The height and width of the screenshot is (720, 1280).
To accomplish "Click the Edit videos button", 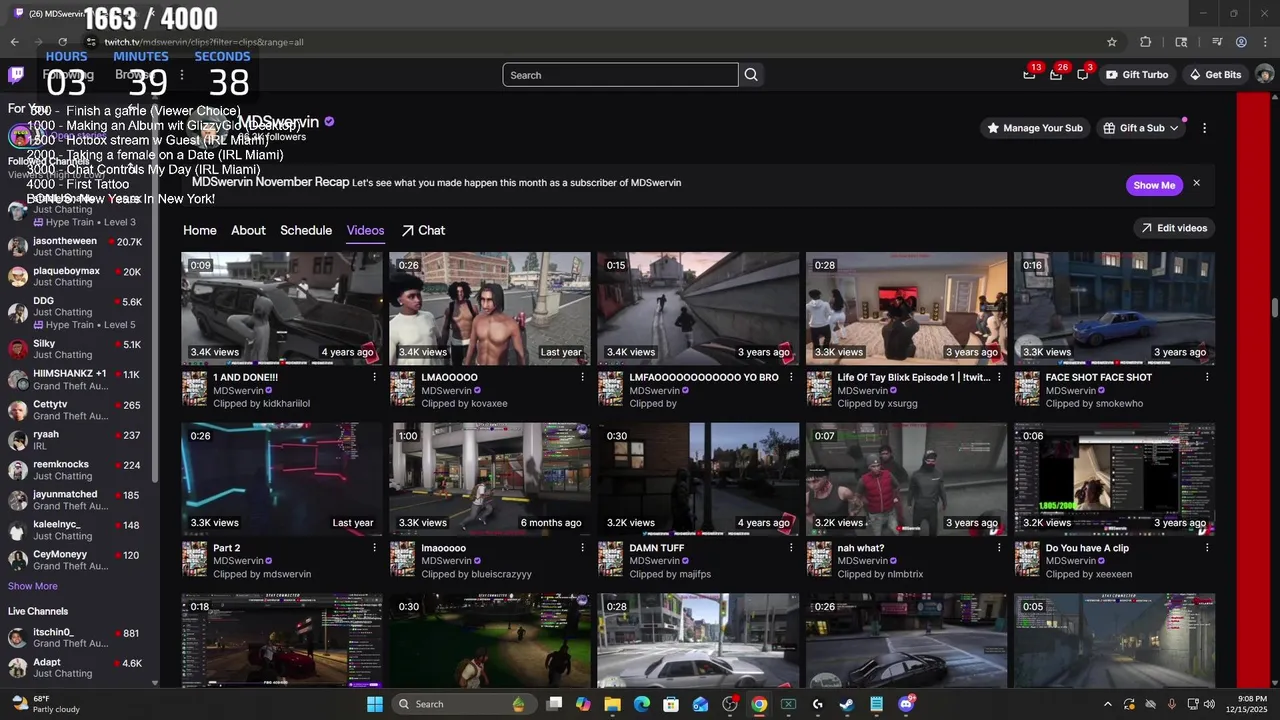I will click(x=1175, y=228).
